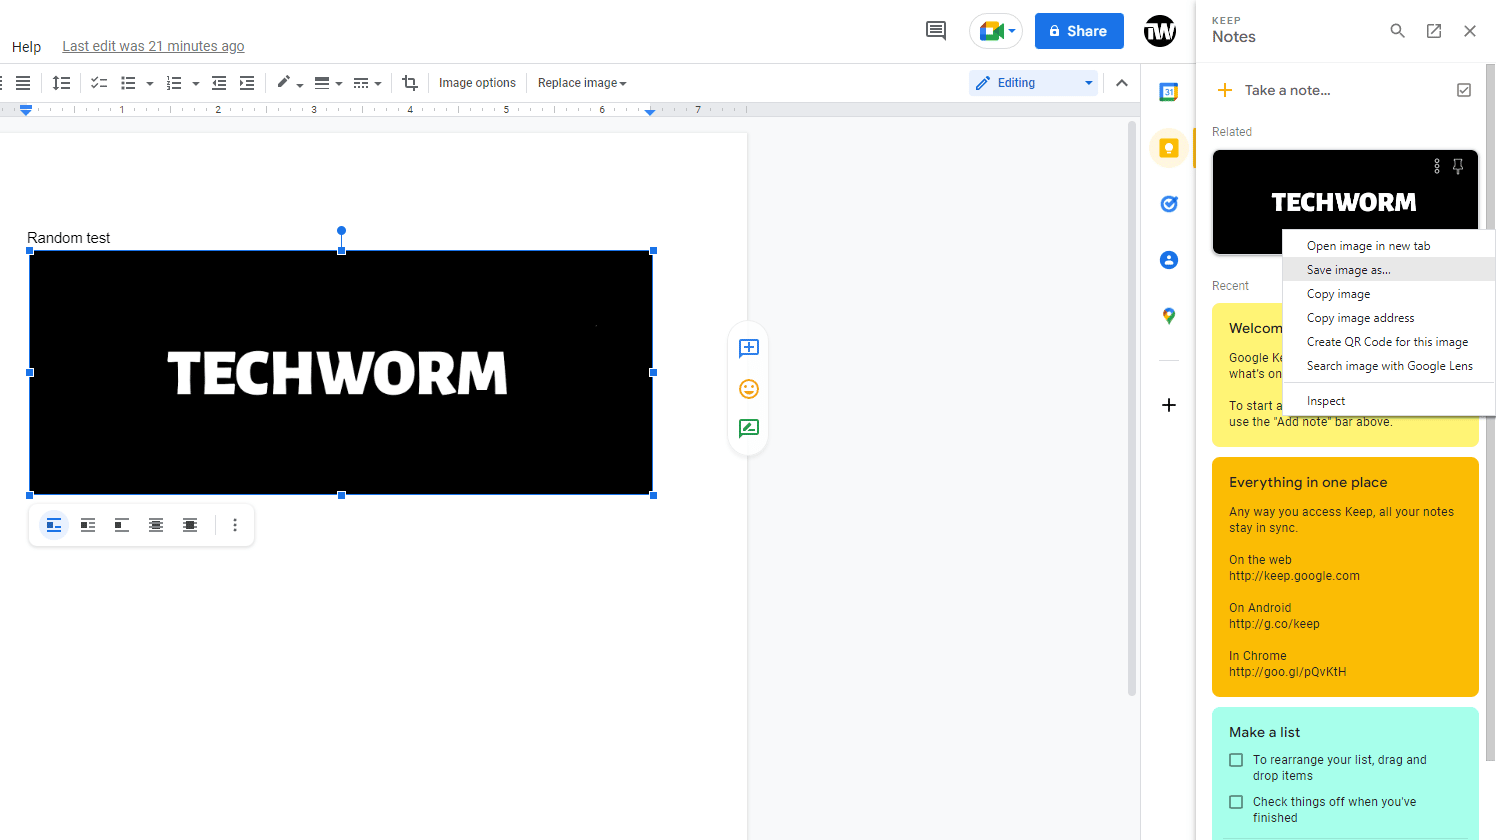The height and width of the screenshot is (840, 1496).
Task: Open Contacts in the side panel
Action: click(1168, 260)
